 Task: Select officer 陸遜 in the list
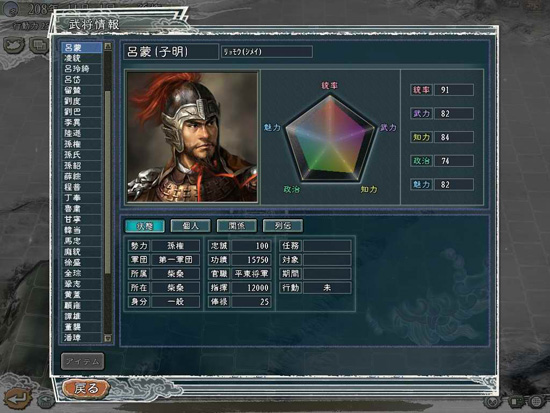tap(82, 133)
